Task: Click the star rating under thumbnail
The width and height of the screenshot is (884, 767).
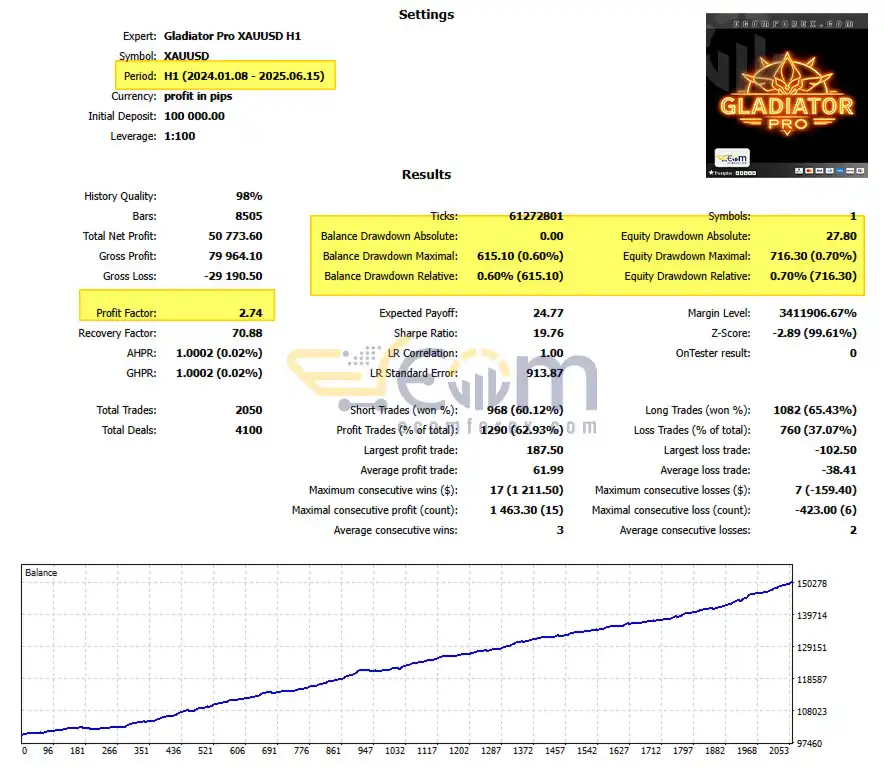Action: 732,173
